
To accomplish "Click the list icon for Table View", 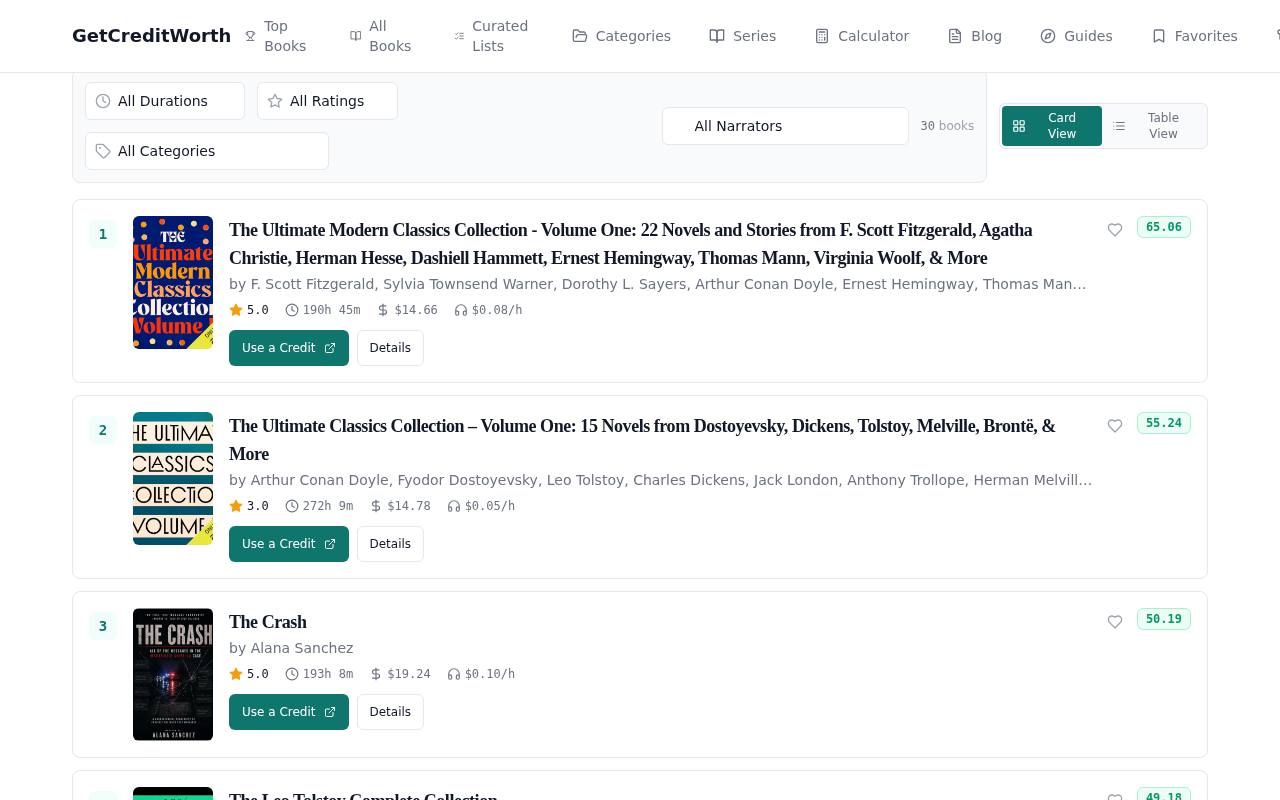I will [x=1119, y=126].
